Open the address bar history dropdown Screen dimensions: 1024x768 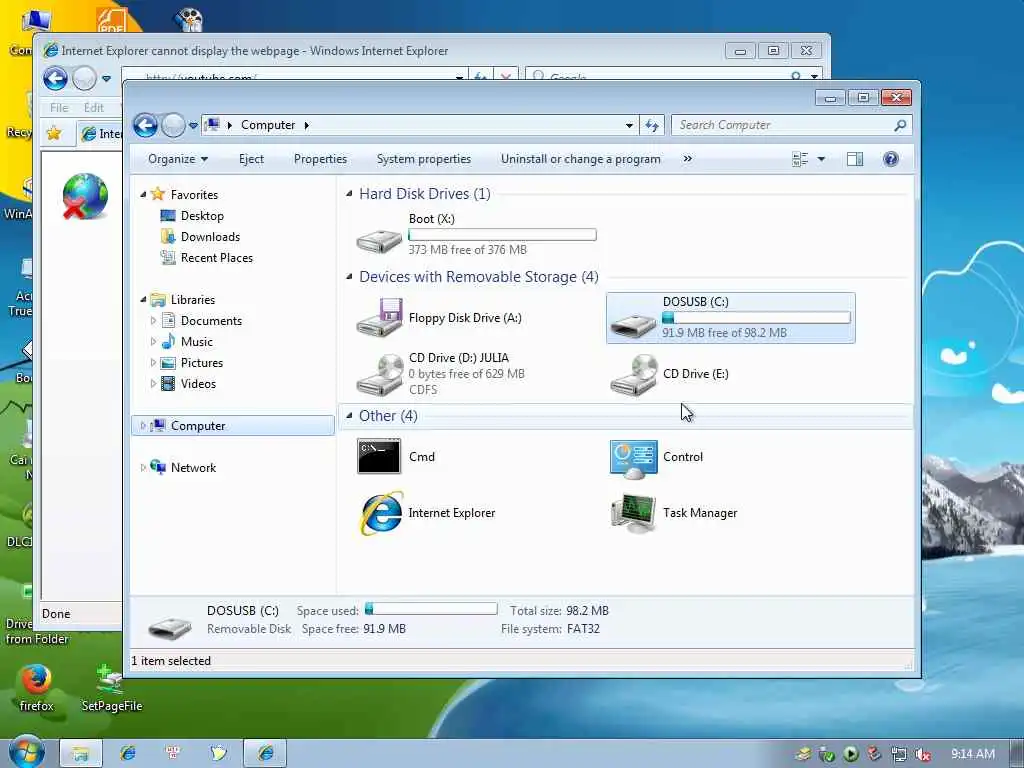coord(629,125)
